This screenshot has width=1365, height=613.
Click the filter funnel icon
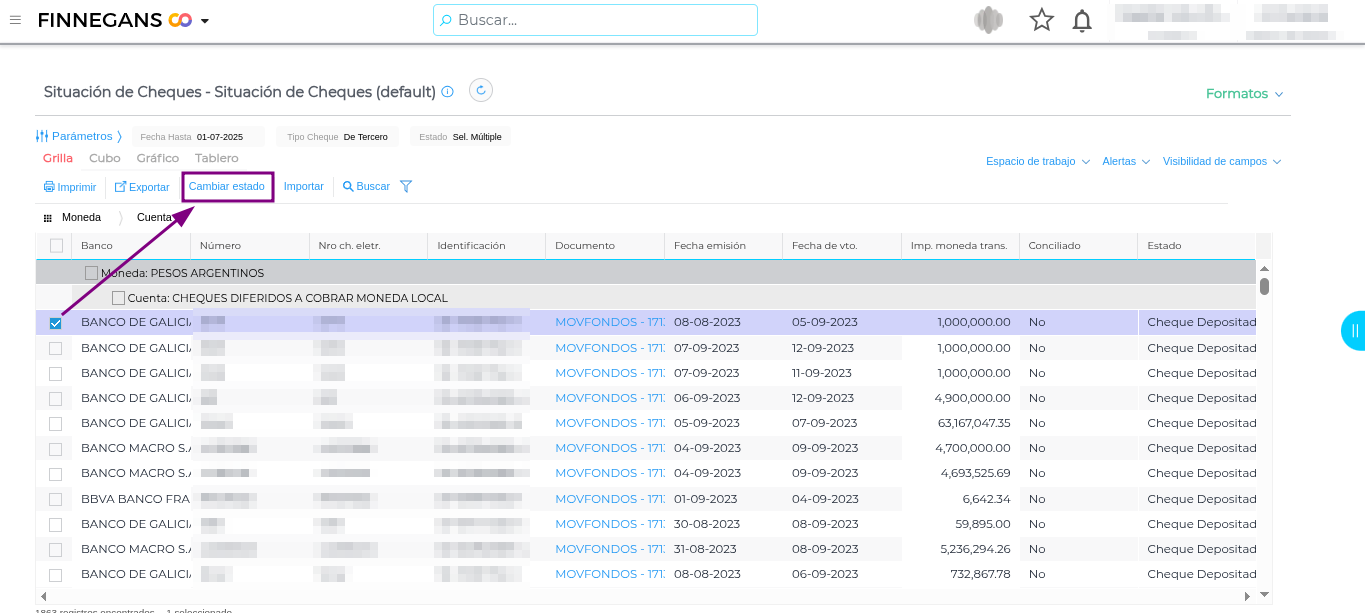[x=406, y=186]
